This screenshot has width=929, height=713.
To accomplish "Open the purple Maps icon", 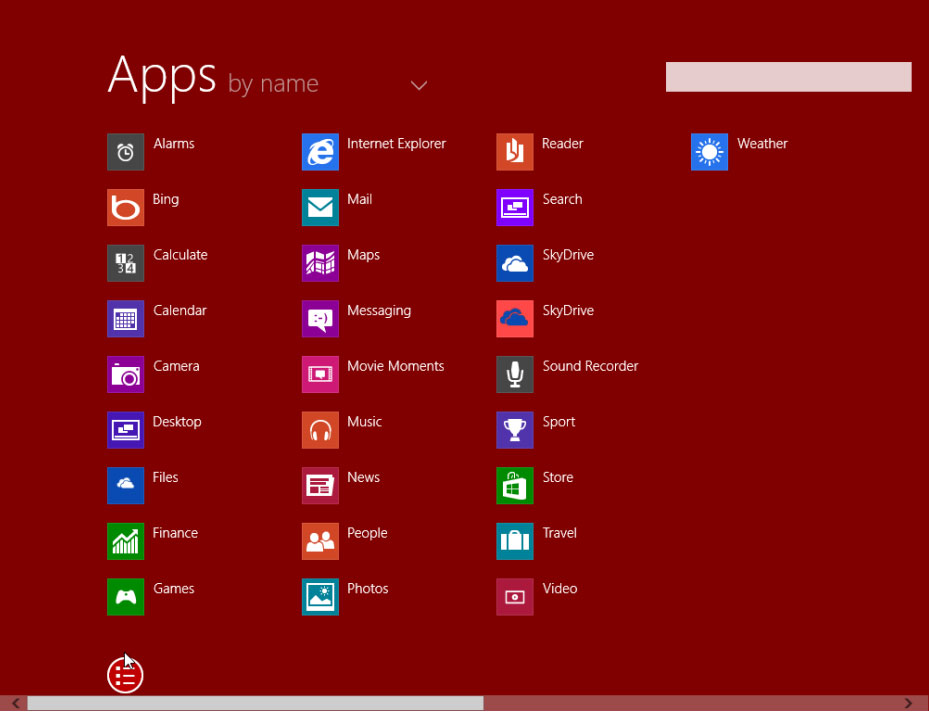I will tap(321, 263).
